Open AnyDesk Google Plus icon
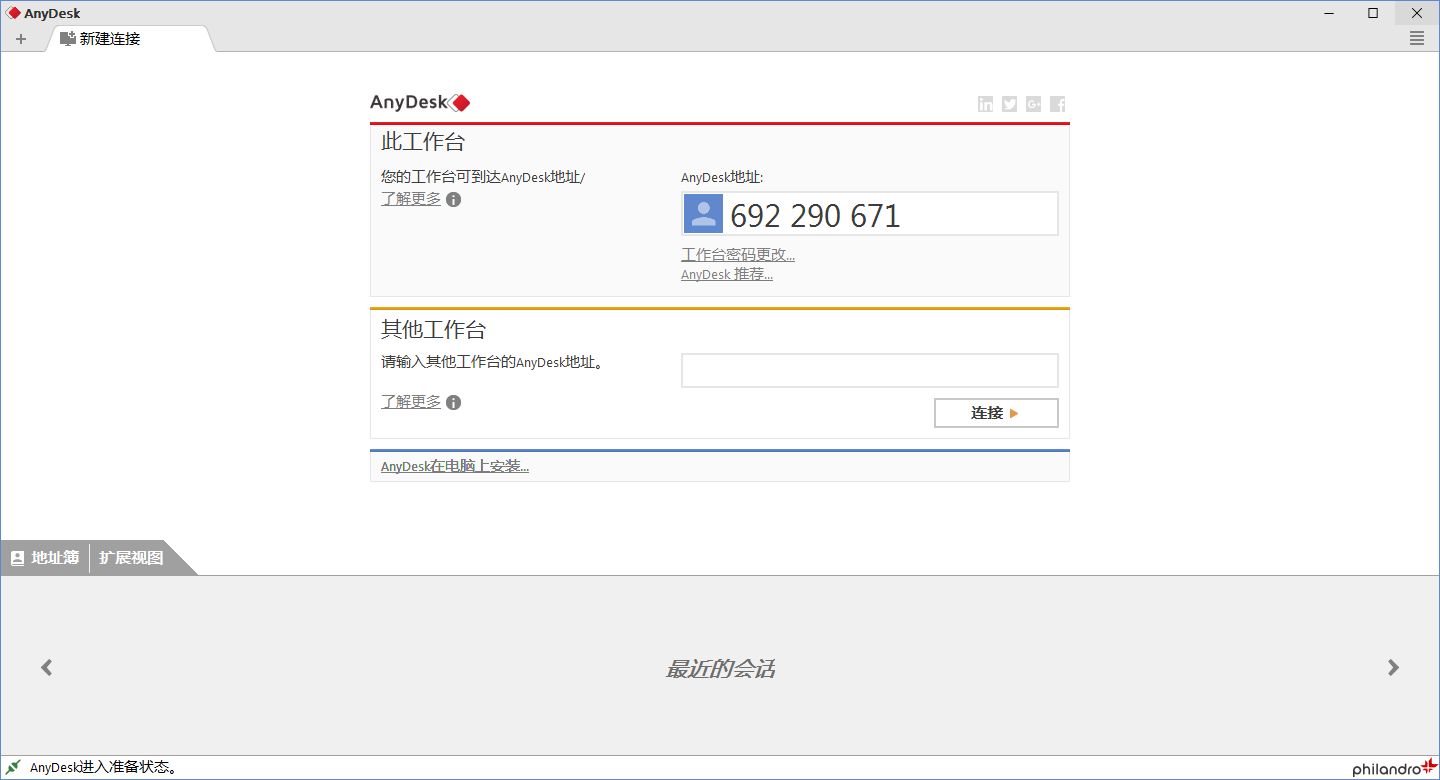The height and width of the screenshot is (780, 1440). point(1034,104)
